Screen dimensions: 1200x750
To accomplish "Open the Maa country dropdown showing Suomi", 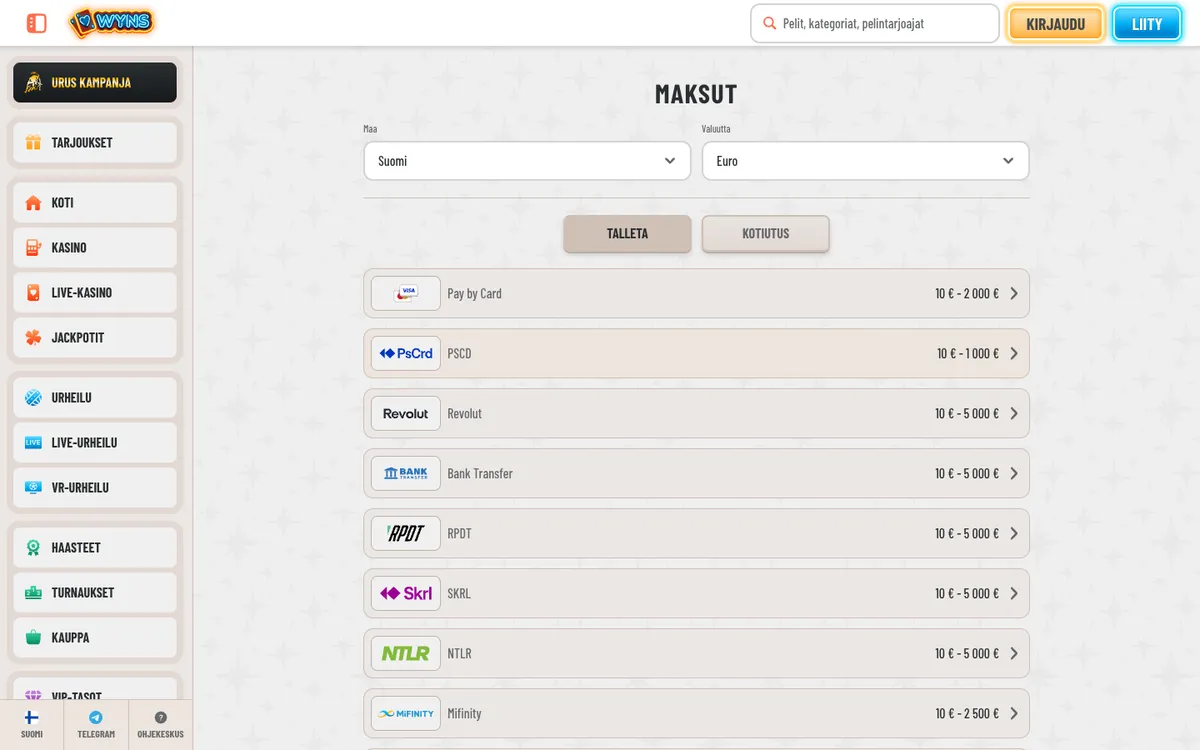I will (527, 161).
